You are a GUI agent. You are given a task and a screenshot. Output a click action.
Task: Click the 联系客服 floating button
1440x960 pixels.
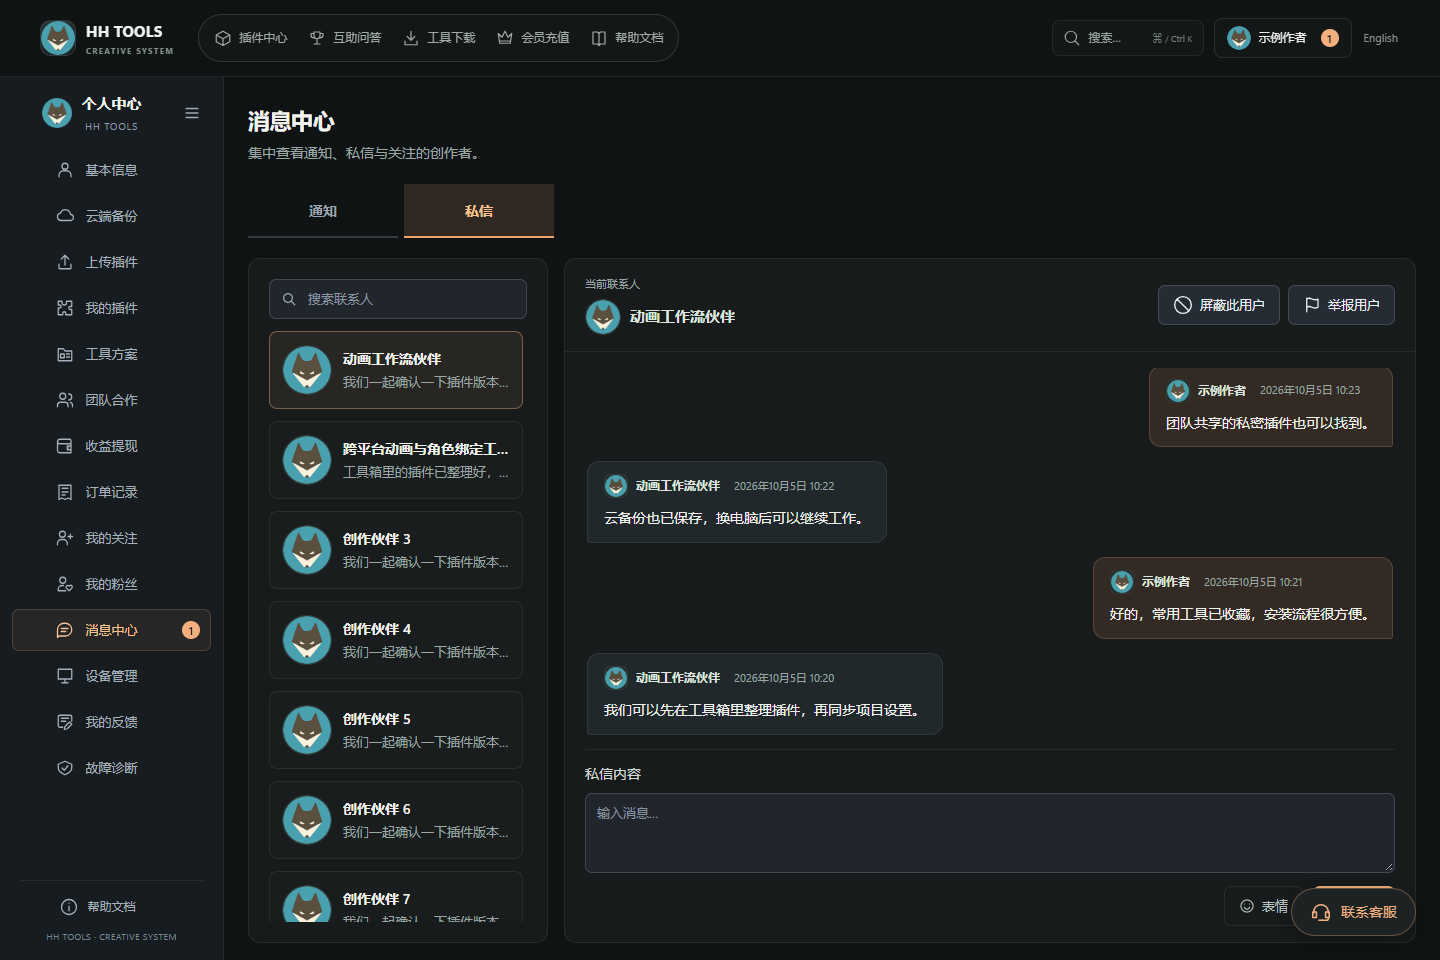(1354, 912)
